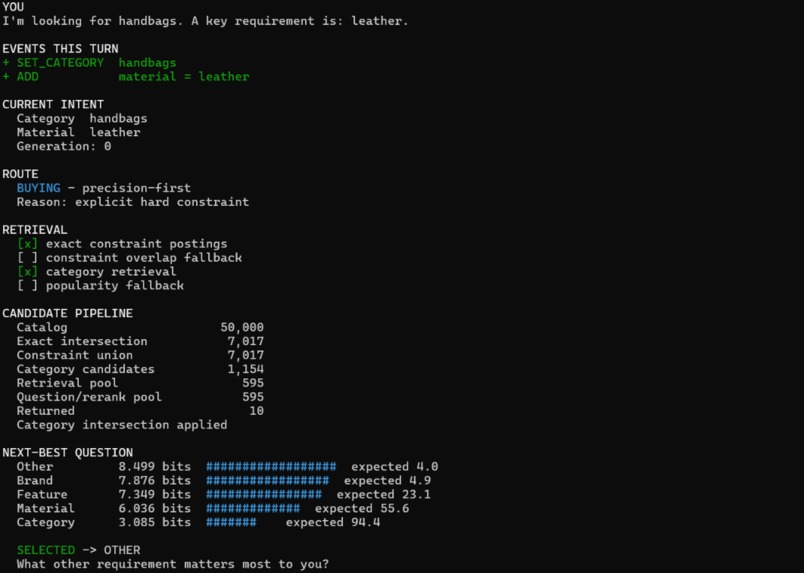Click the 'Constraint union' row label
Viewport: 804px width, 573px height.
pyautogui.click(x=74, y=355)
